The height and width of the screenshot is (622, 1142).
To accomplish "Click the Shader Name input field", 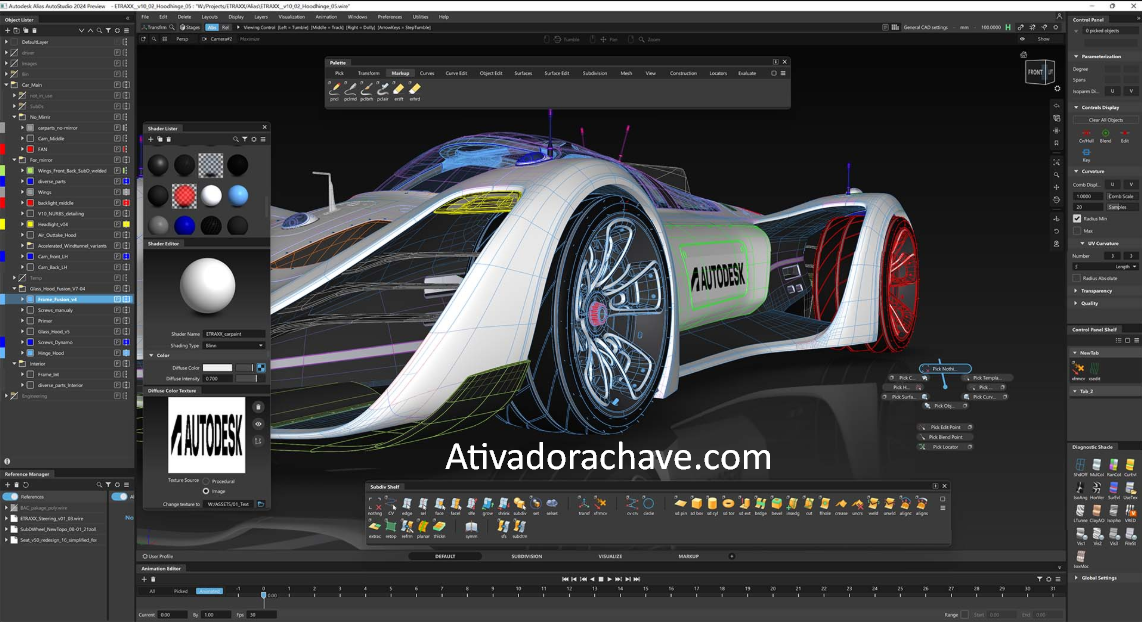I will (x=234, y=334).
